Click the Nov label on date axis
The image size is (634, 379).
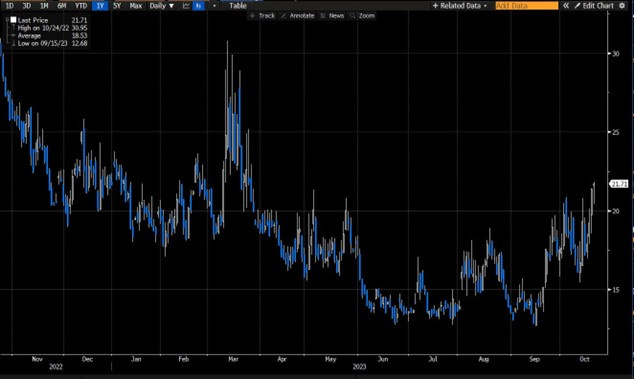click(37, 359)
